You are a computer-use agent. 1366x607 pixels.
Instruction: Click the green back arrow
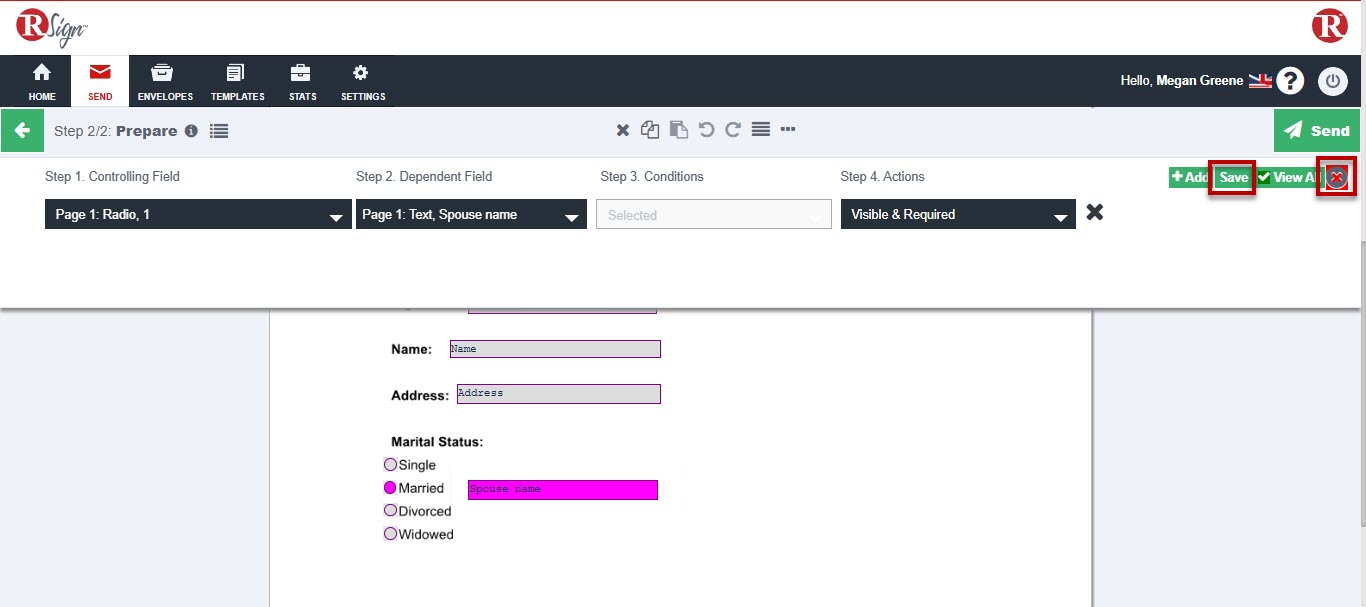pyautogui.click(x=22, y=130)
